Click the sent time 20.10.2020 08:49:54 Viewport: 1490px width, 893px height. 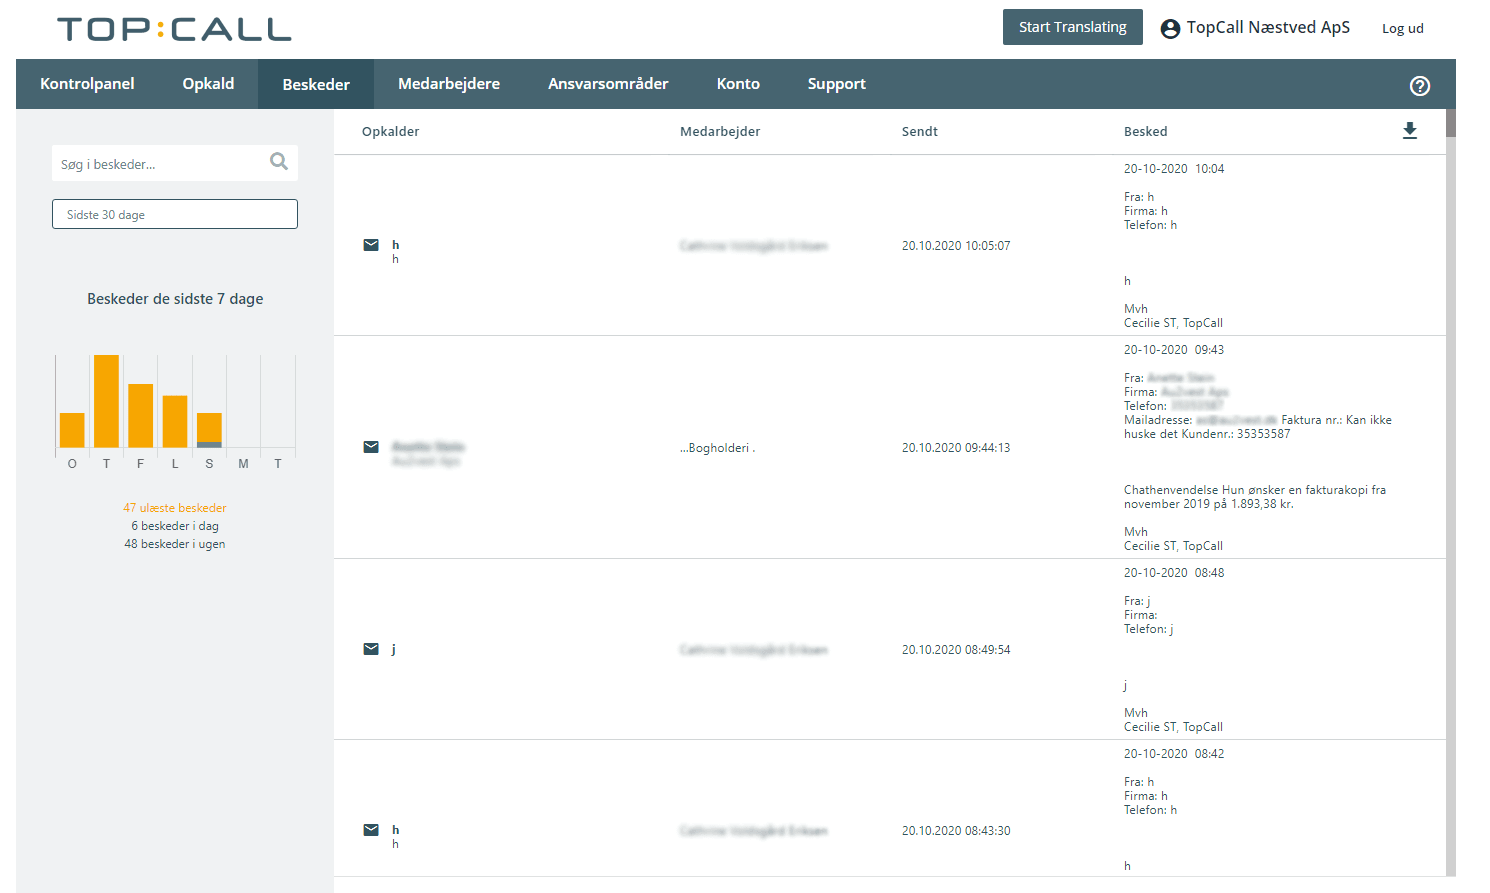pyautogui.click(x=956, y=650)
